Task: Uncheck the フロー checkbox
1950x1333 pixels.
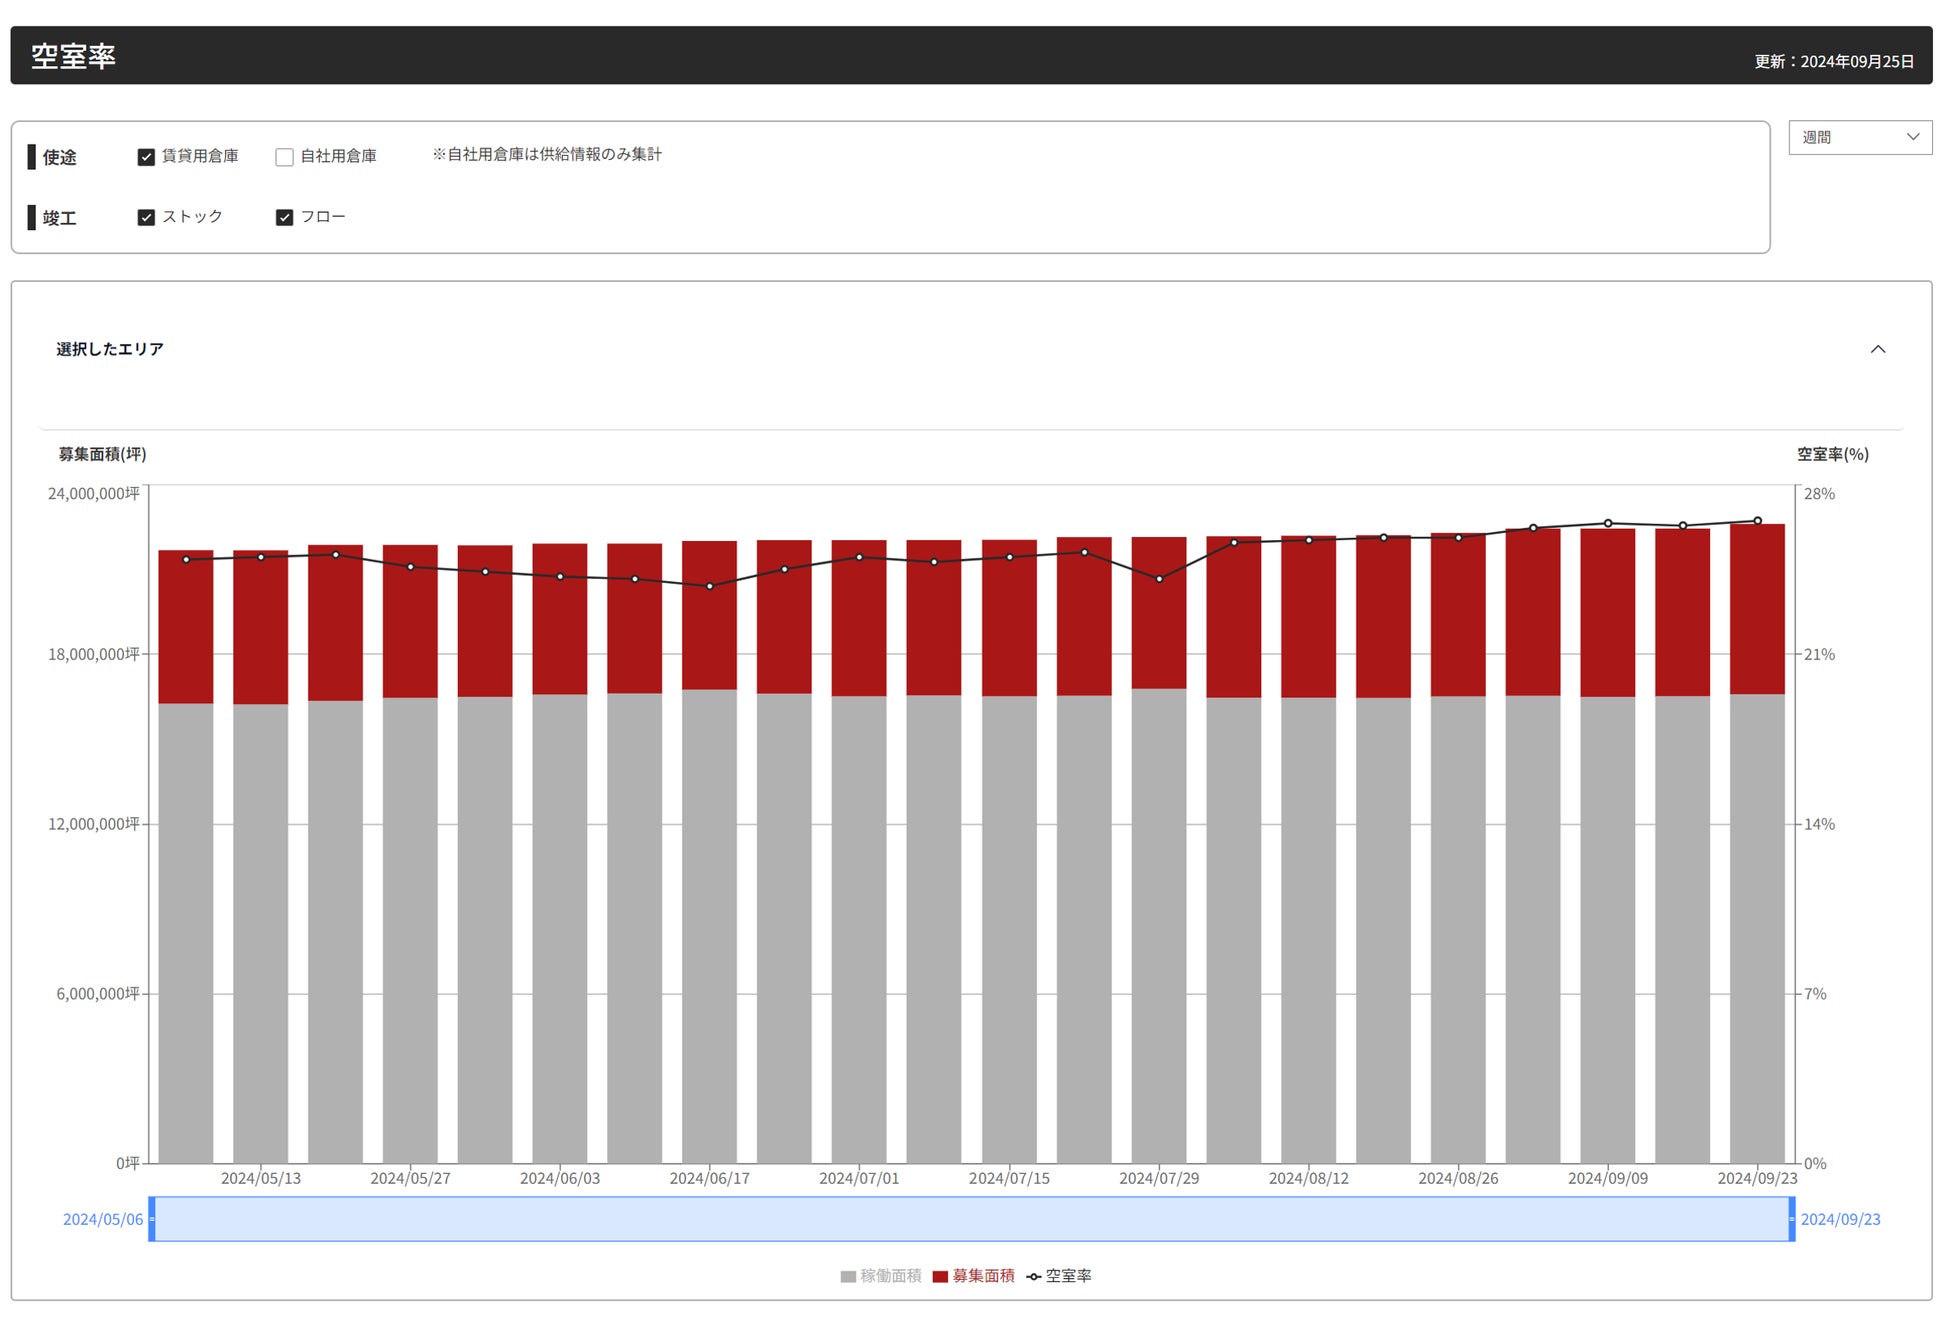Action: coord(285,218)
